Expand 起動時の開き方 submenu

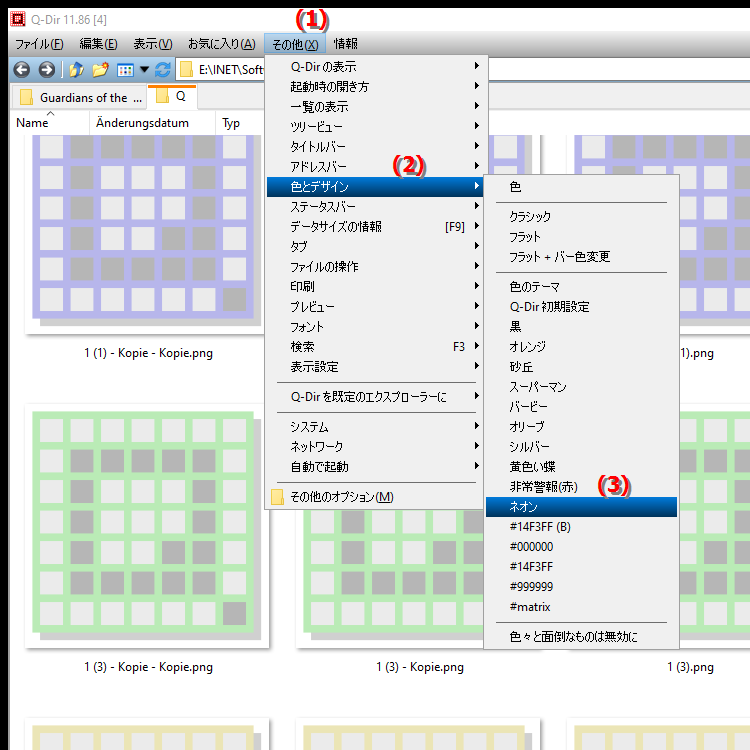[375, 87]
